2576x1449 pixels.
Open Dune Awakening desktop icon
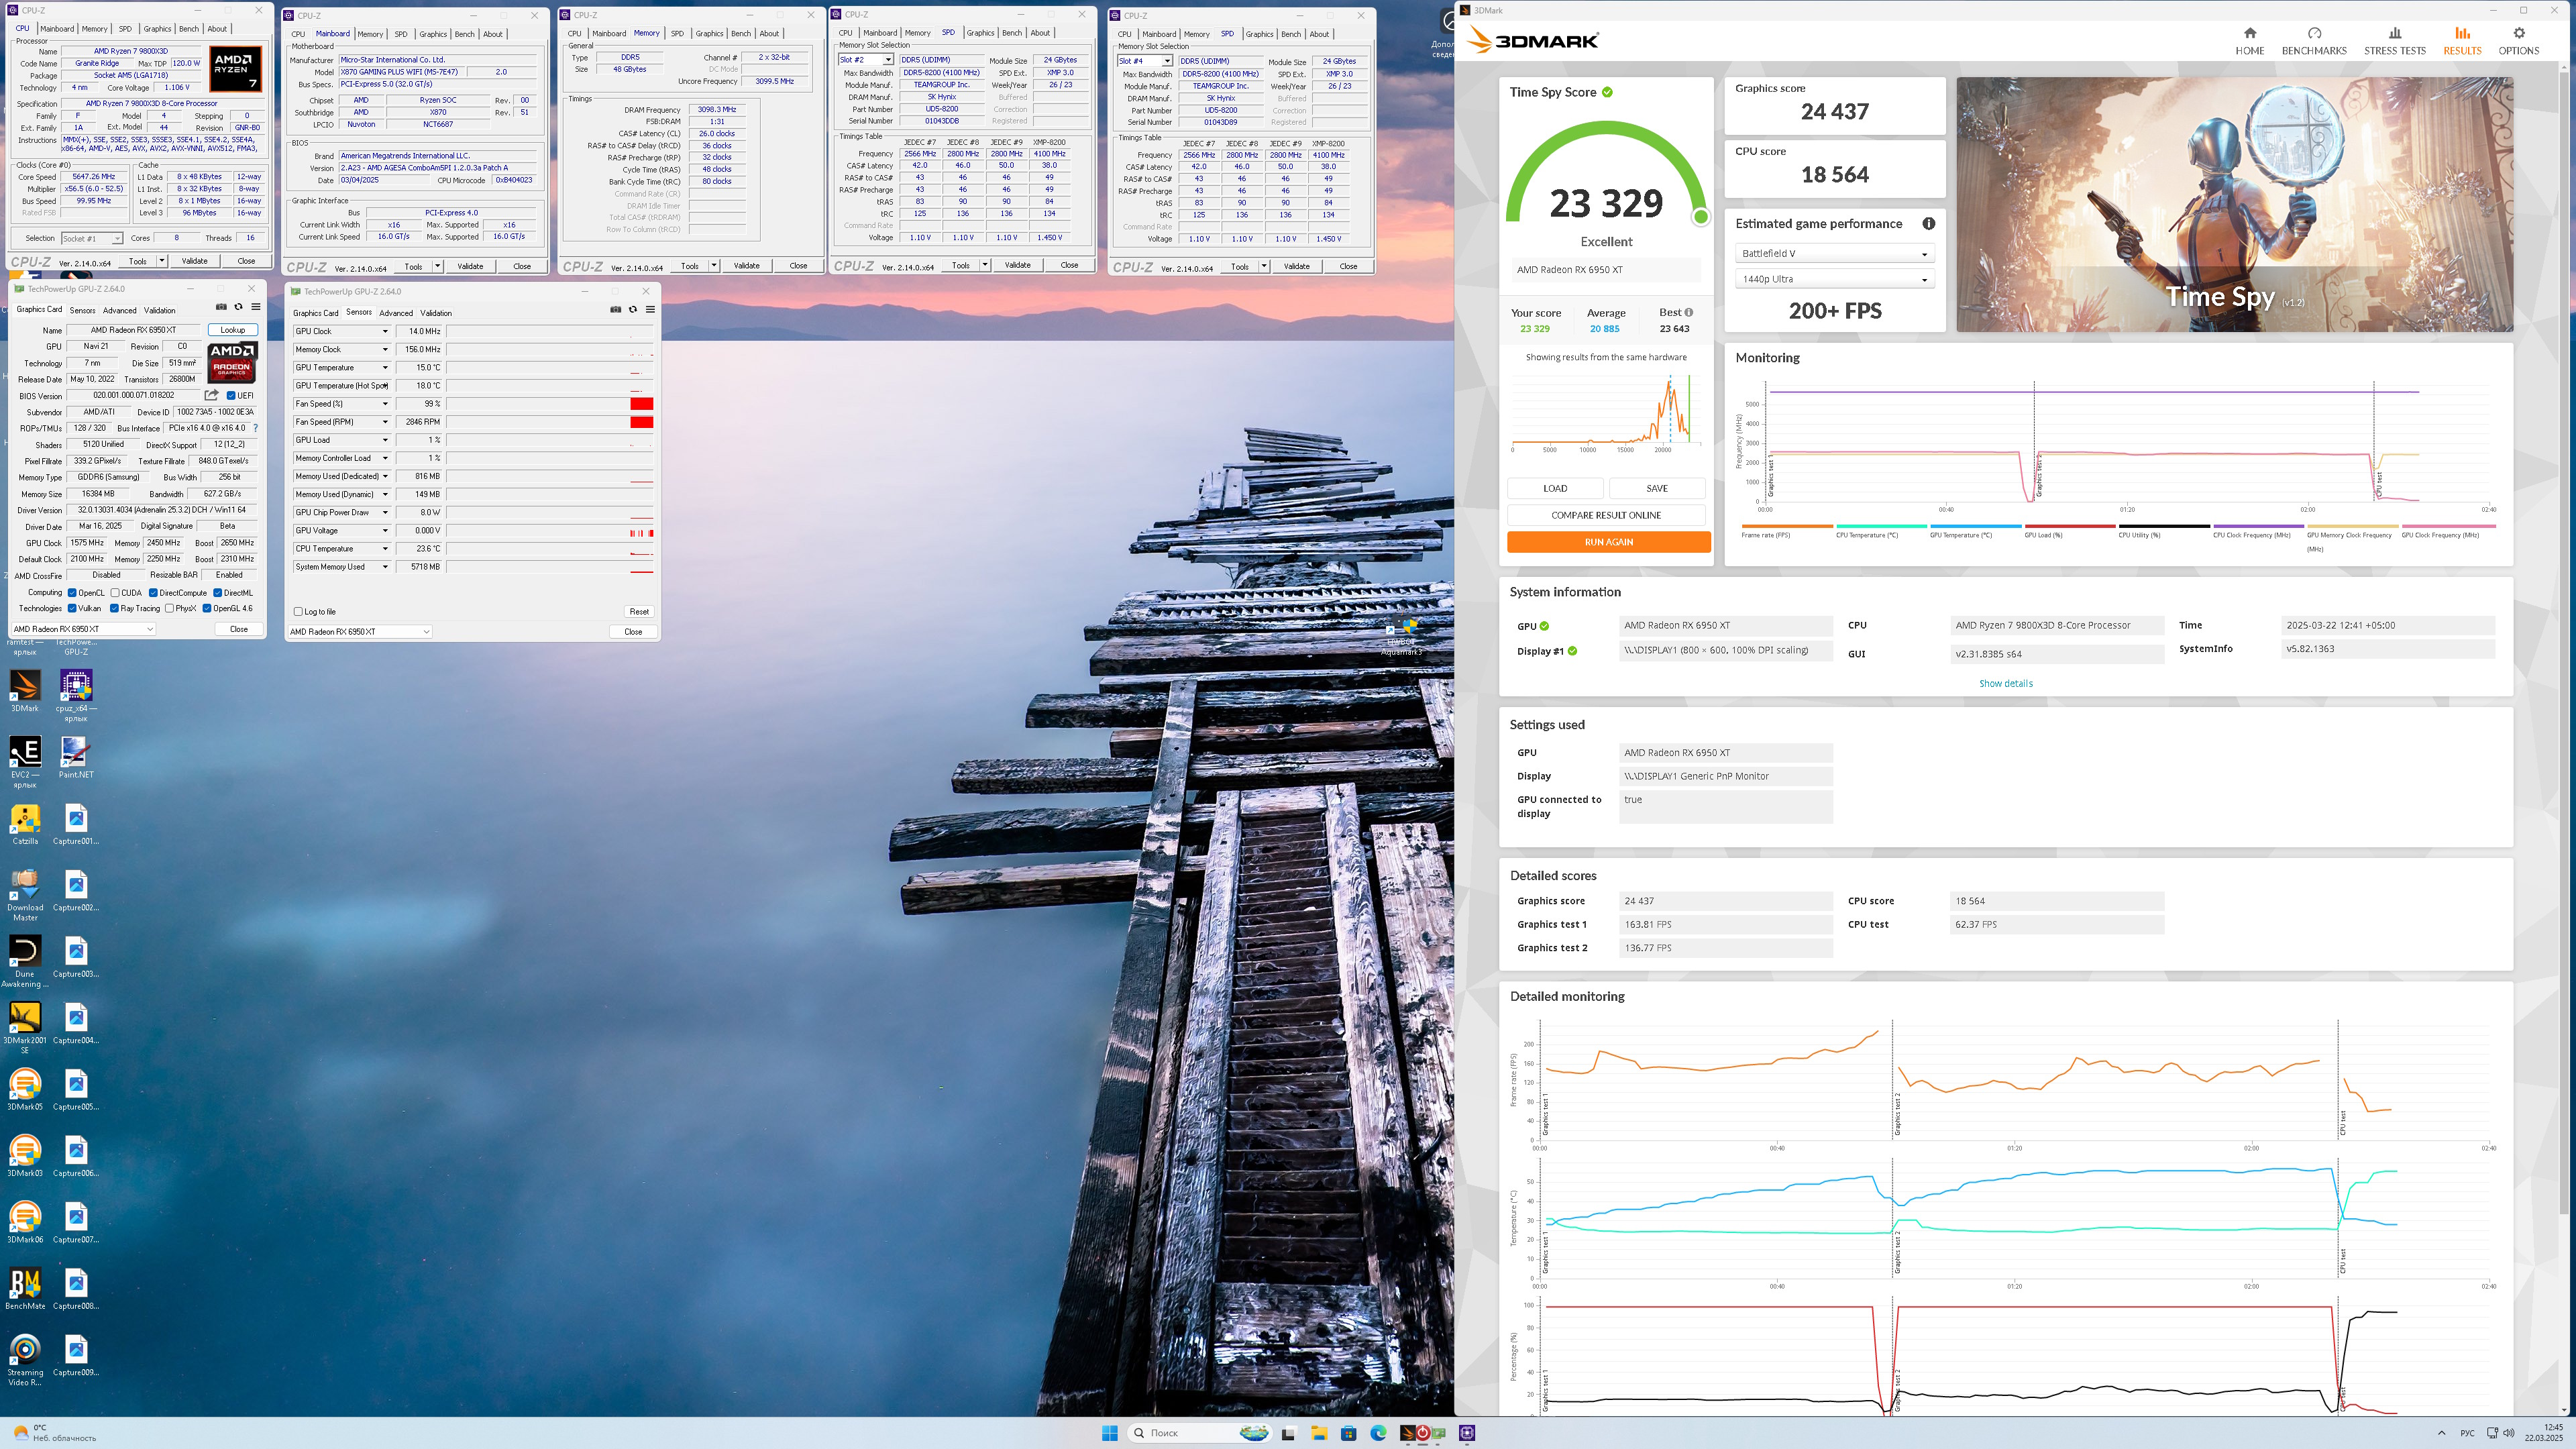[25, 961]
